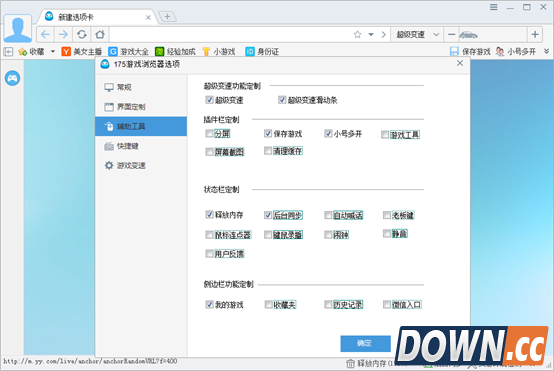Image resolution: width=554 pixels, height=371 pixels.
Task: Enable the 收藏夹 checkbox
Action: pos(269,304)
